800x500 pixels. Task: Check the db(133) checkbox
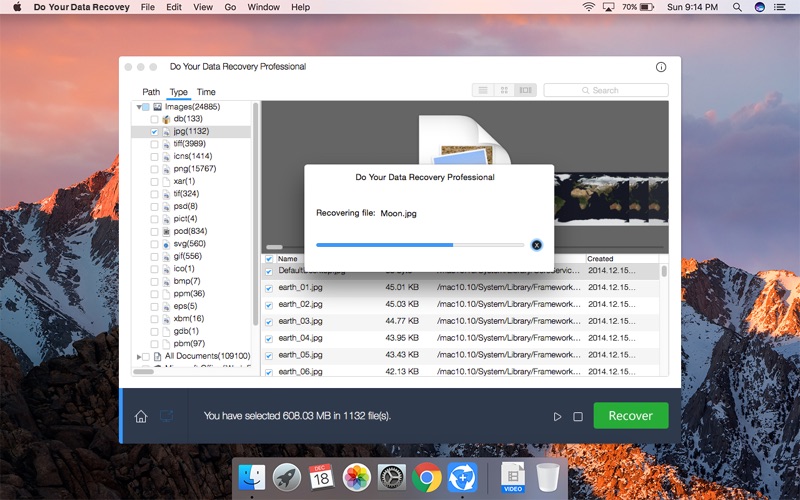[154, 119]
